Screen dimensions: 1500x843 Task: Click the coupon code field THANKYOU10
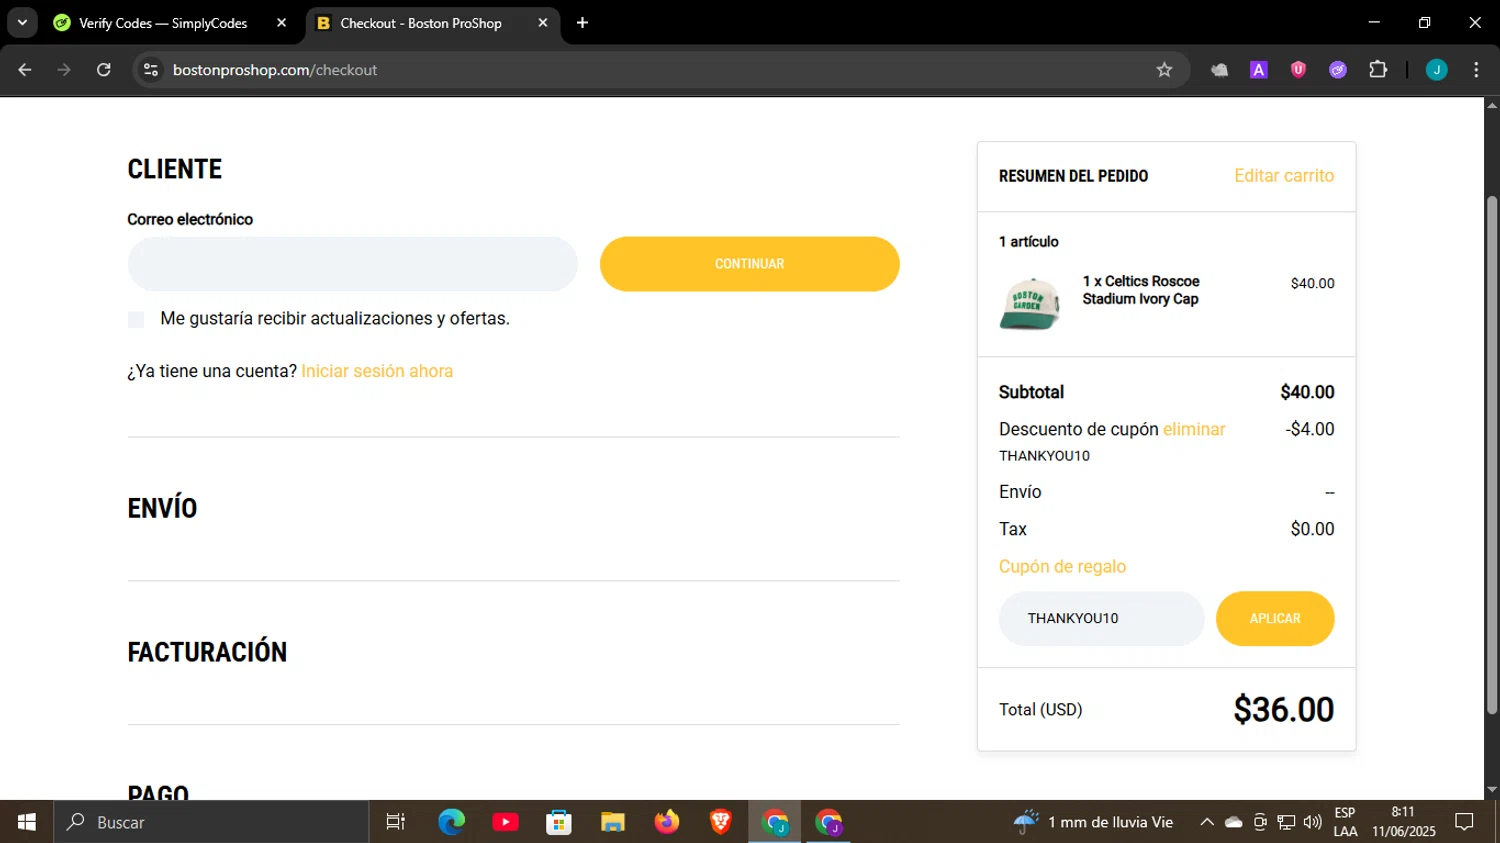pos(1101,618)
